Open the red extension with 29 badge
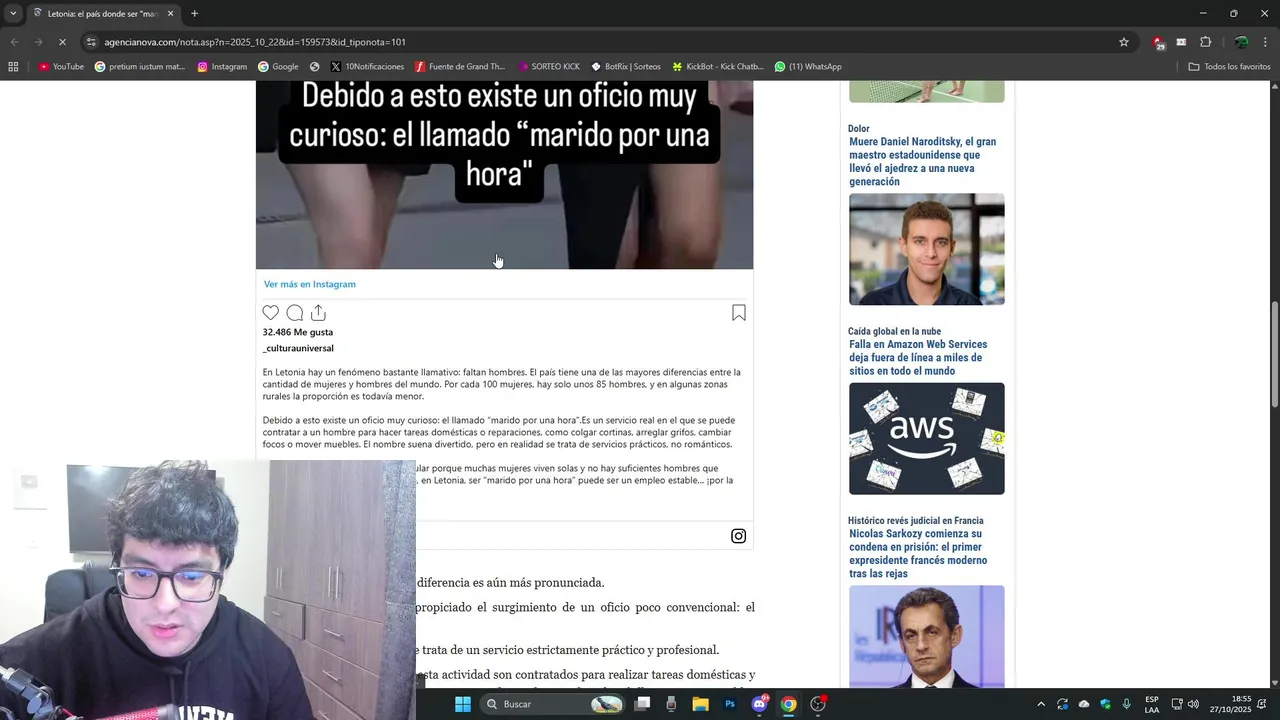The height and width of the screenshot is (720, 1280). pyautogui.click(x=1158, y=42)
